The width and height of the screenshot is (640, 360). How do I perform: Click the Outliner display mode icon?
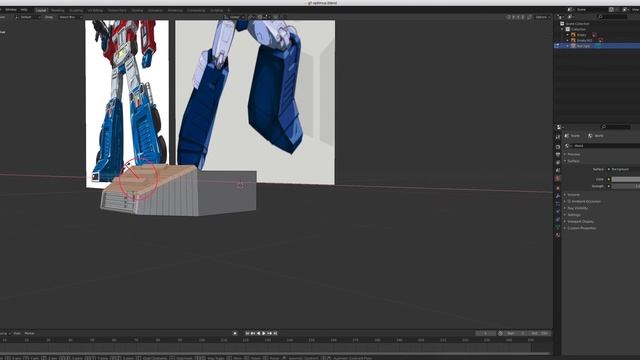point(571,17)
